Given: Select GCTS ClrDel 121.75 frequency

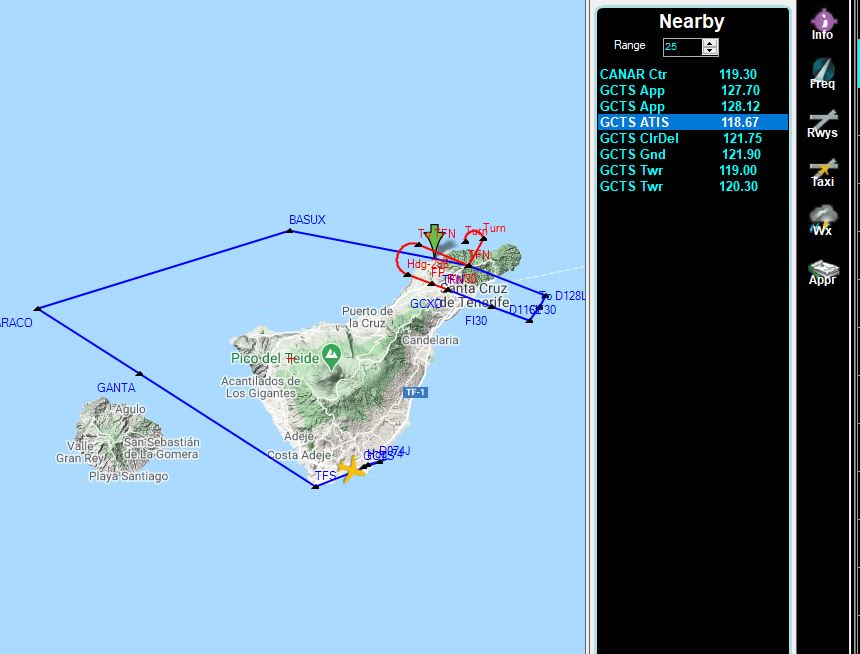Looking at the screenshot, I should point(693,138).
